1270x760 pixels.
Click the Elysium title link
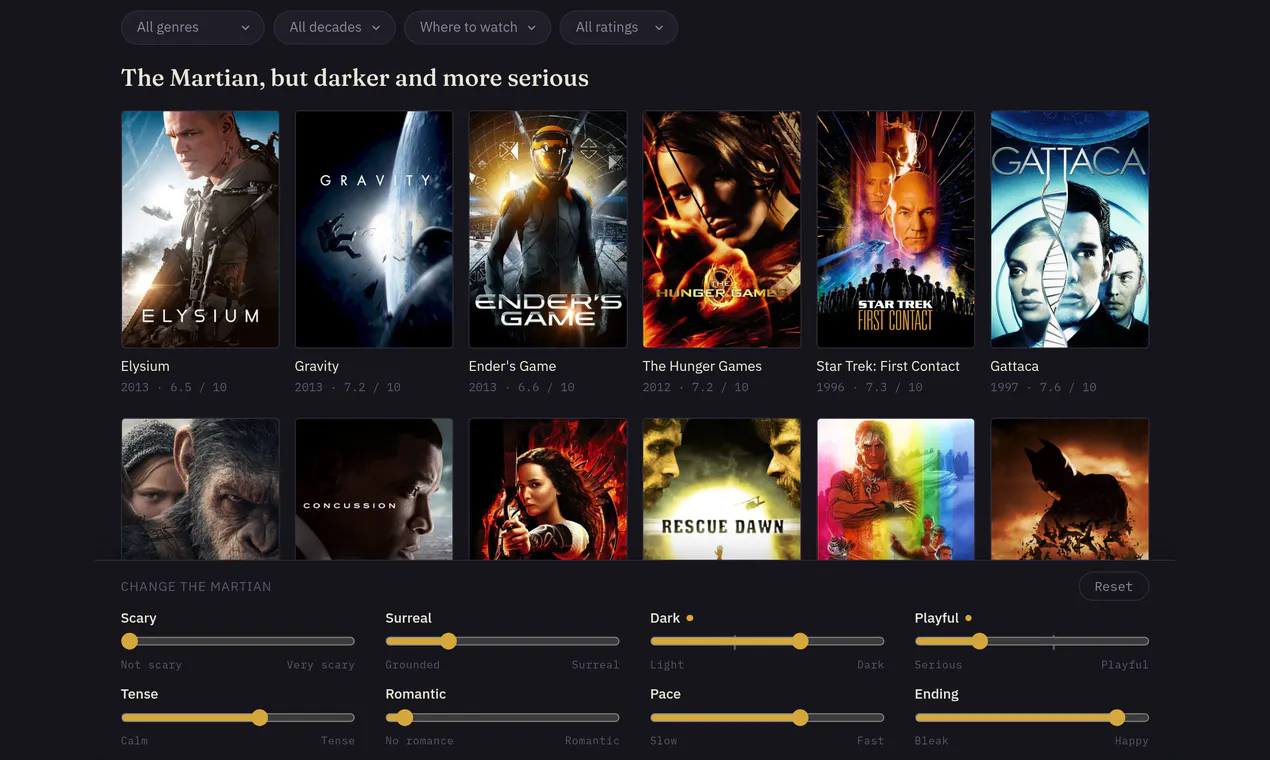tap(145, 366)
